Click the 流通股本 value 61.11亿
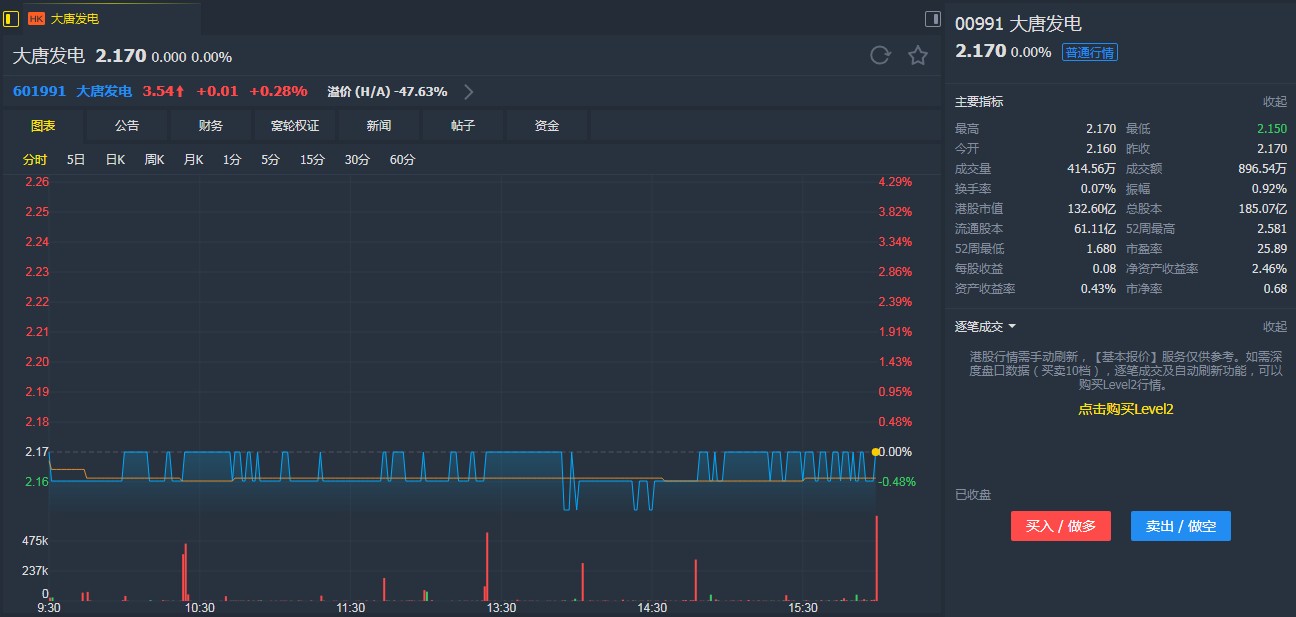Image resolution: width=1296 pixels, height=617 pixels. coord(1095,229)
